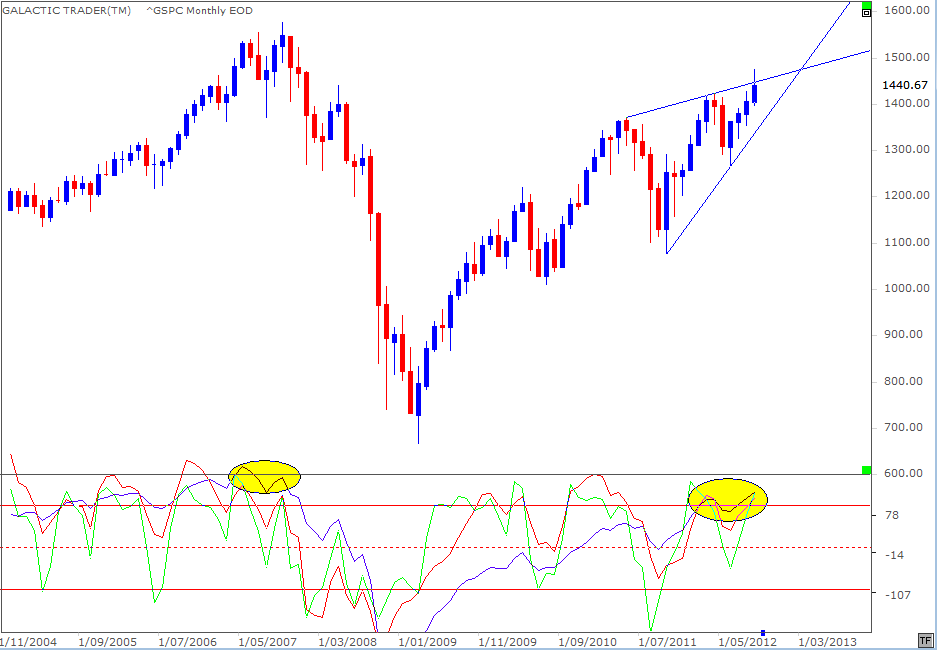
Task: Click the 1/03/2008 date axis label
Action: point(347,642)
